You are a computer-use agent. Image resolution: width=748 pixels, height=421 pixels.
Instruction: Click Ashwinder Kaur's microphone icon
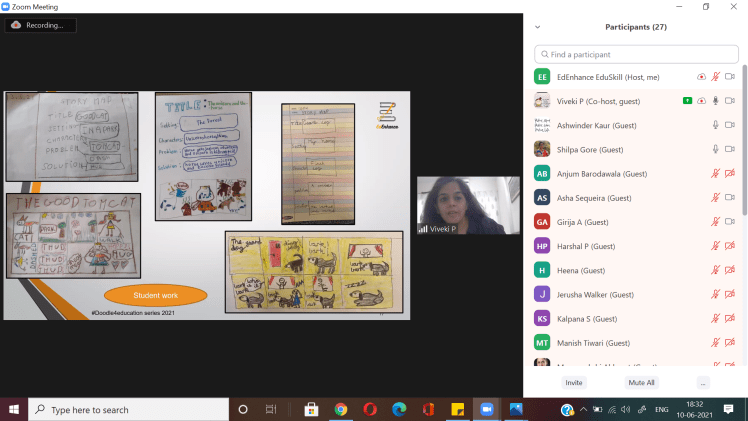pos(715,125)
